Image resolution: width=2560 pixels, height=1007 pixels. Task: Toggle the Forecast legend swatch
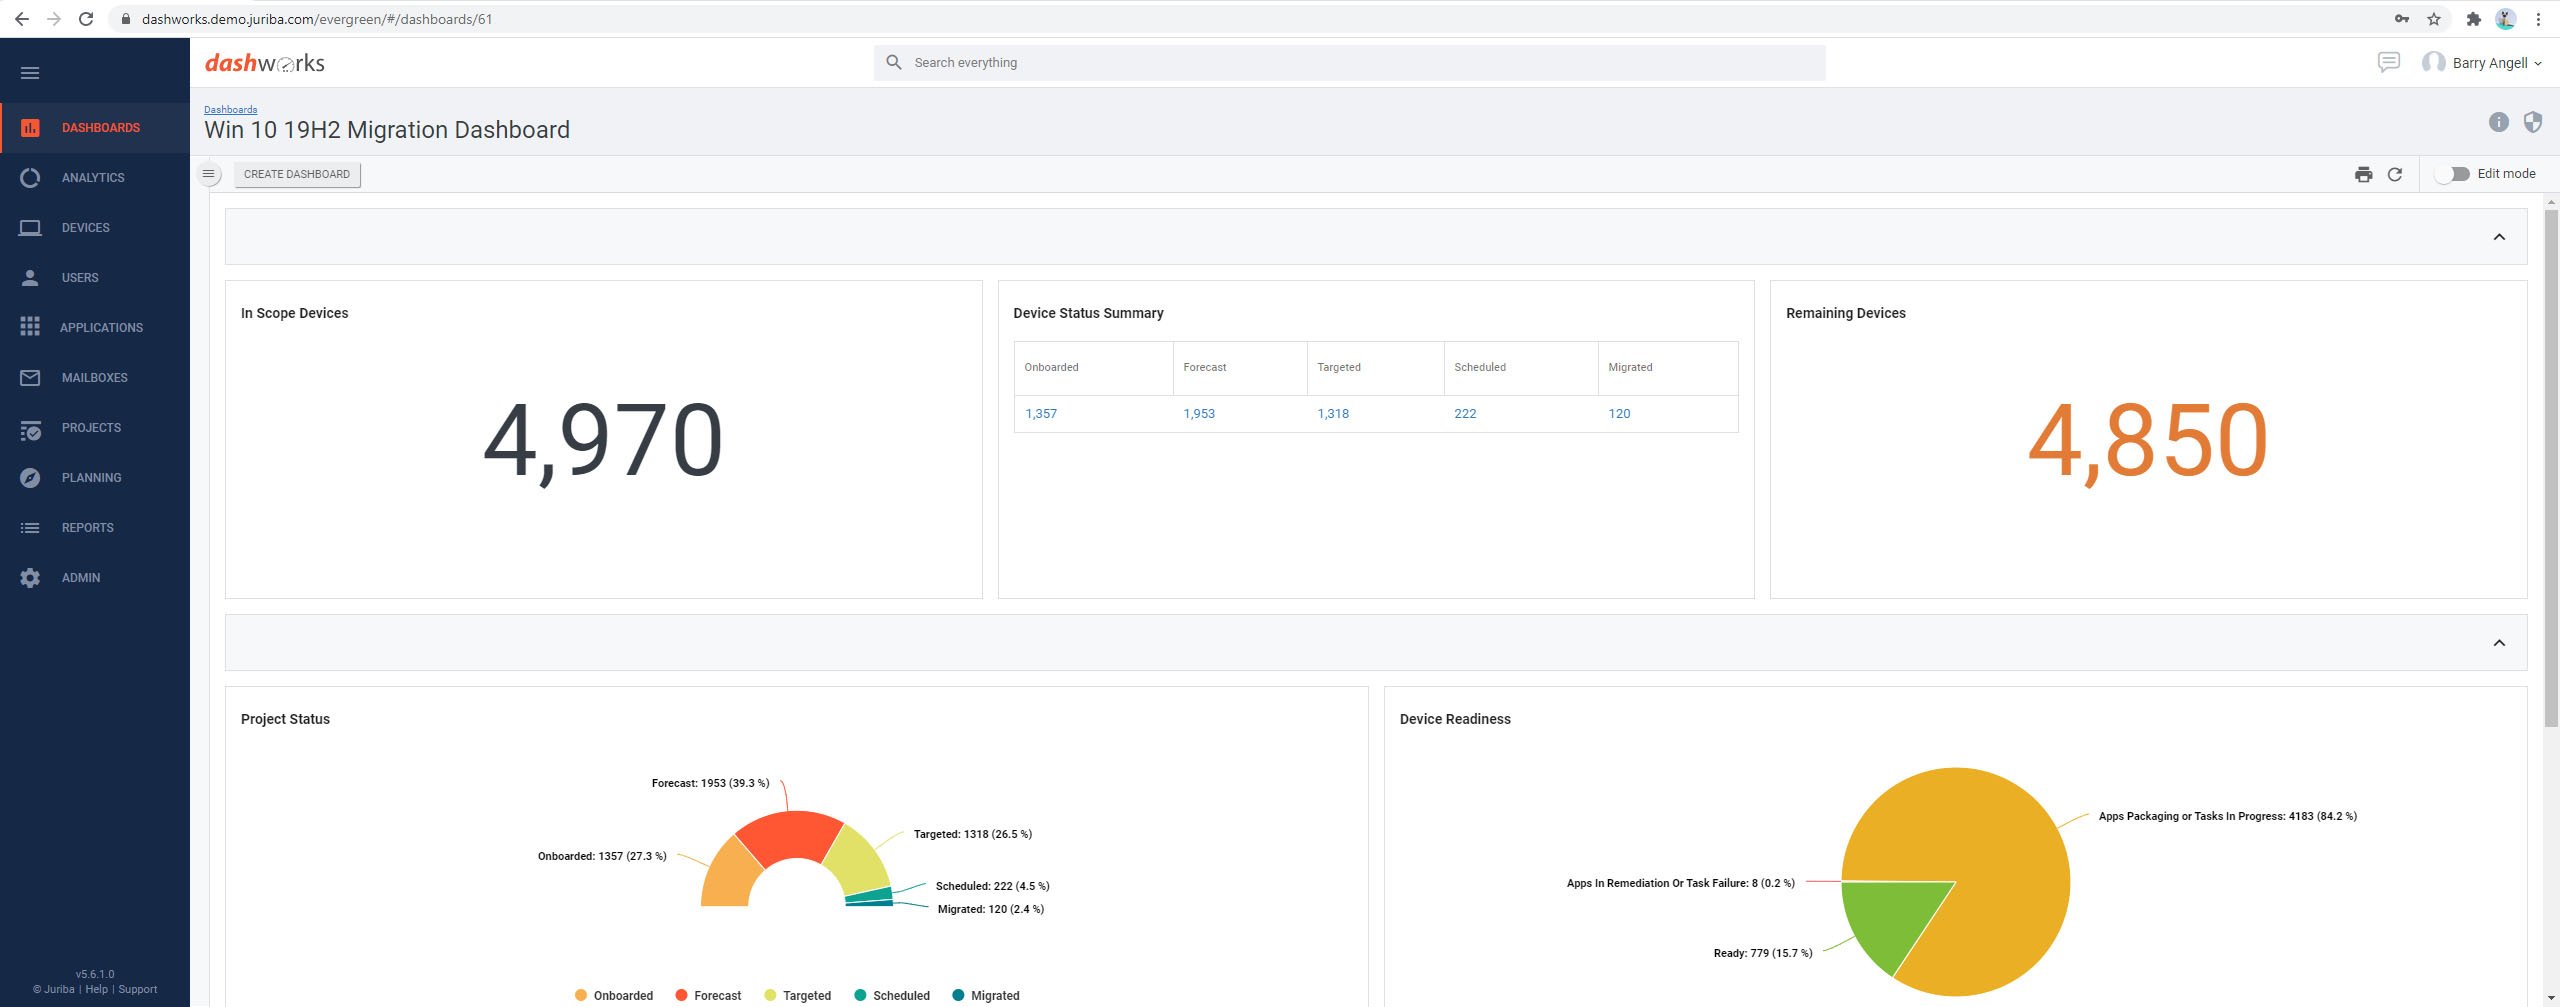tap(681, 995)
